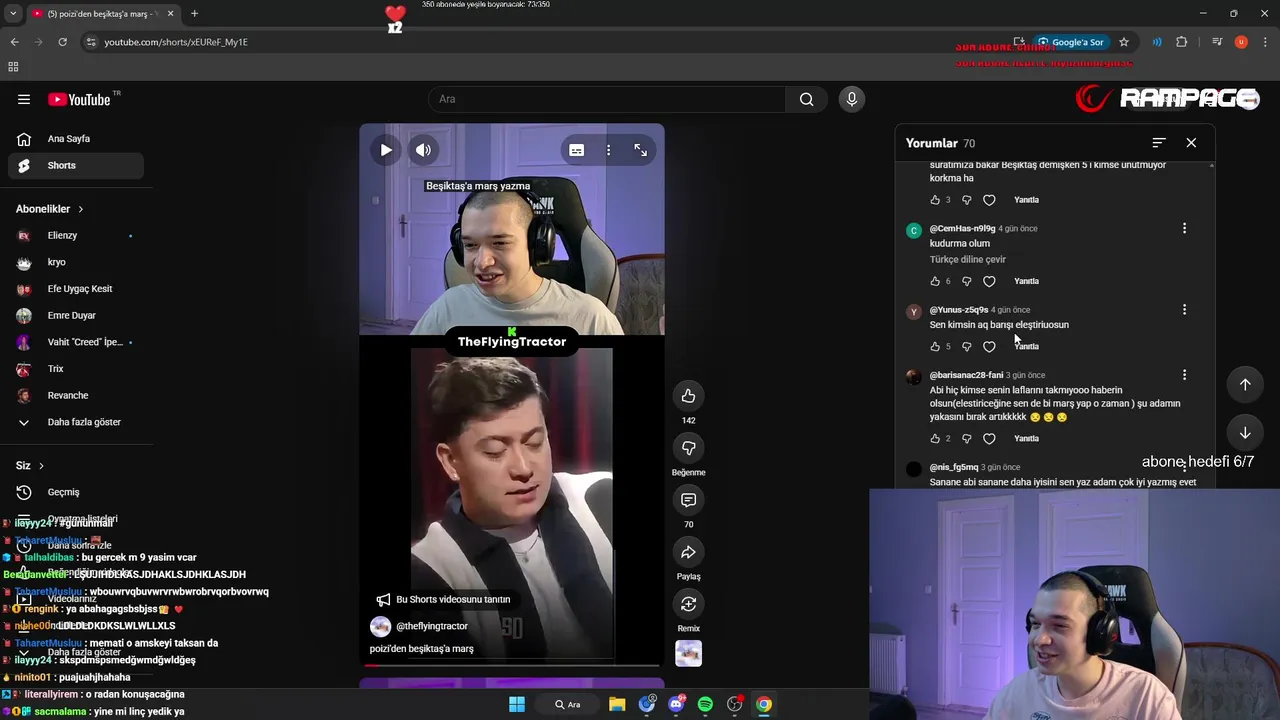Expand the Abonelikler section chevron
Screen dimensions: 1280x720
pos(81,209)
